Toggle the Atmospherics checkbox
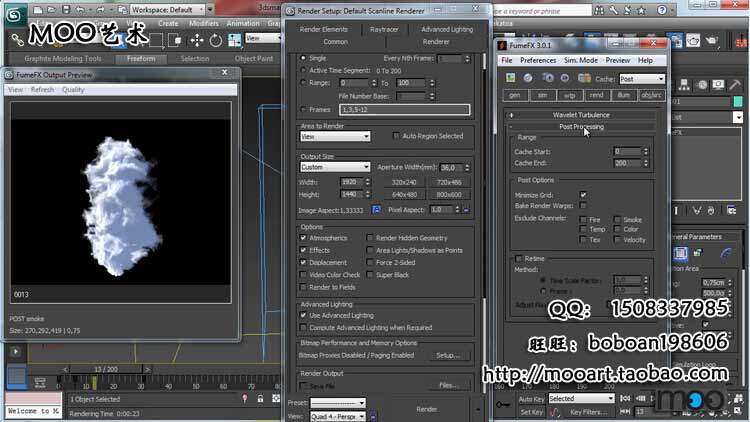750x422 pixels. point(303,238)
